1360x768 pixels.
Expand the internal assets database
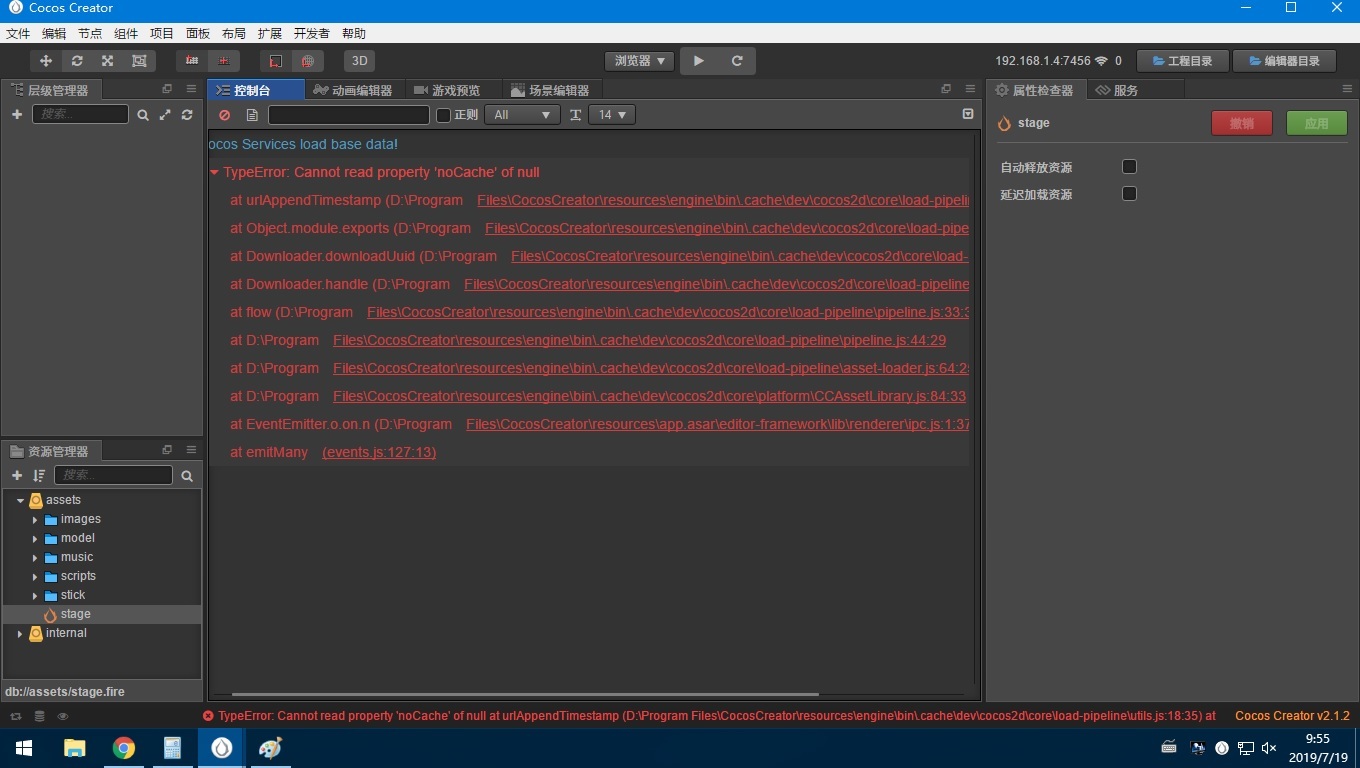pyautogui.click(x=20, y=634)
